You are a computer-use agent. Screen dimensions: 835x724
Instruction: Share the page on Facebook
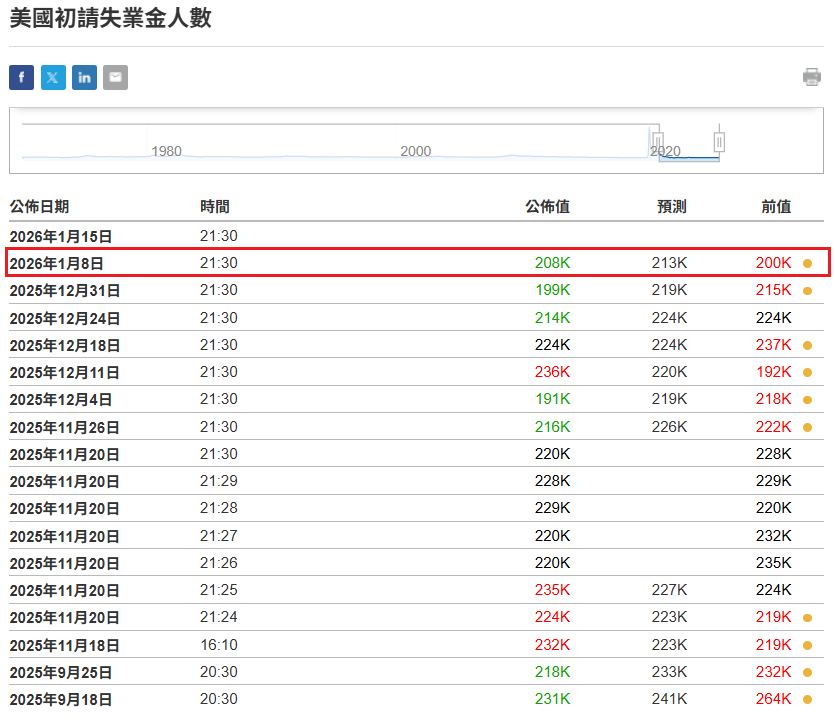point(22,78)
